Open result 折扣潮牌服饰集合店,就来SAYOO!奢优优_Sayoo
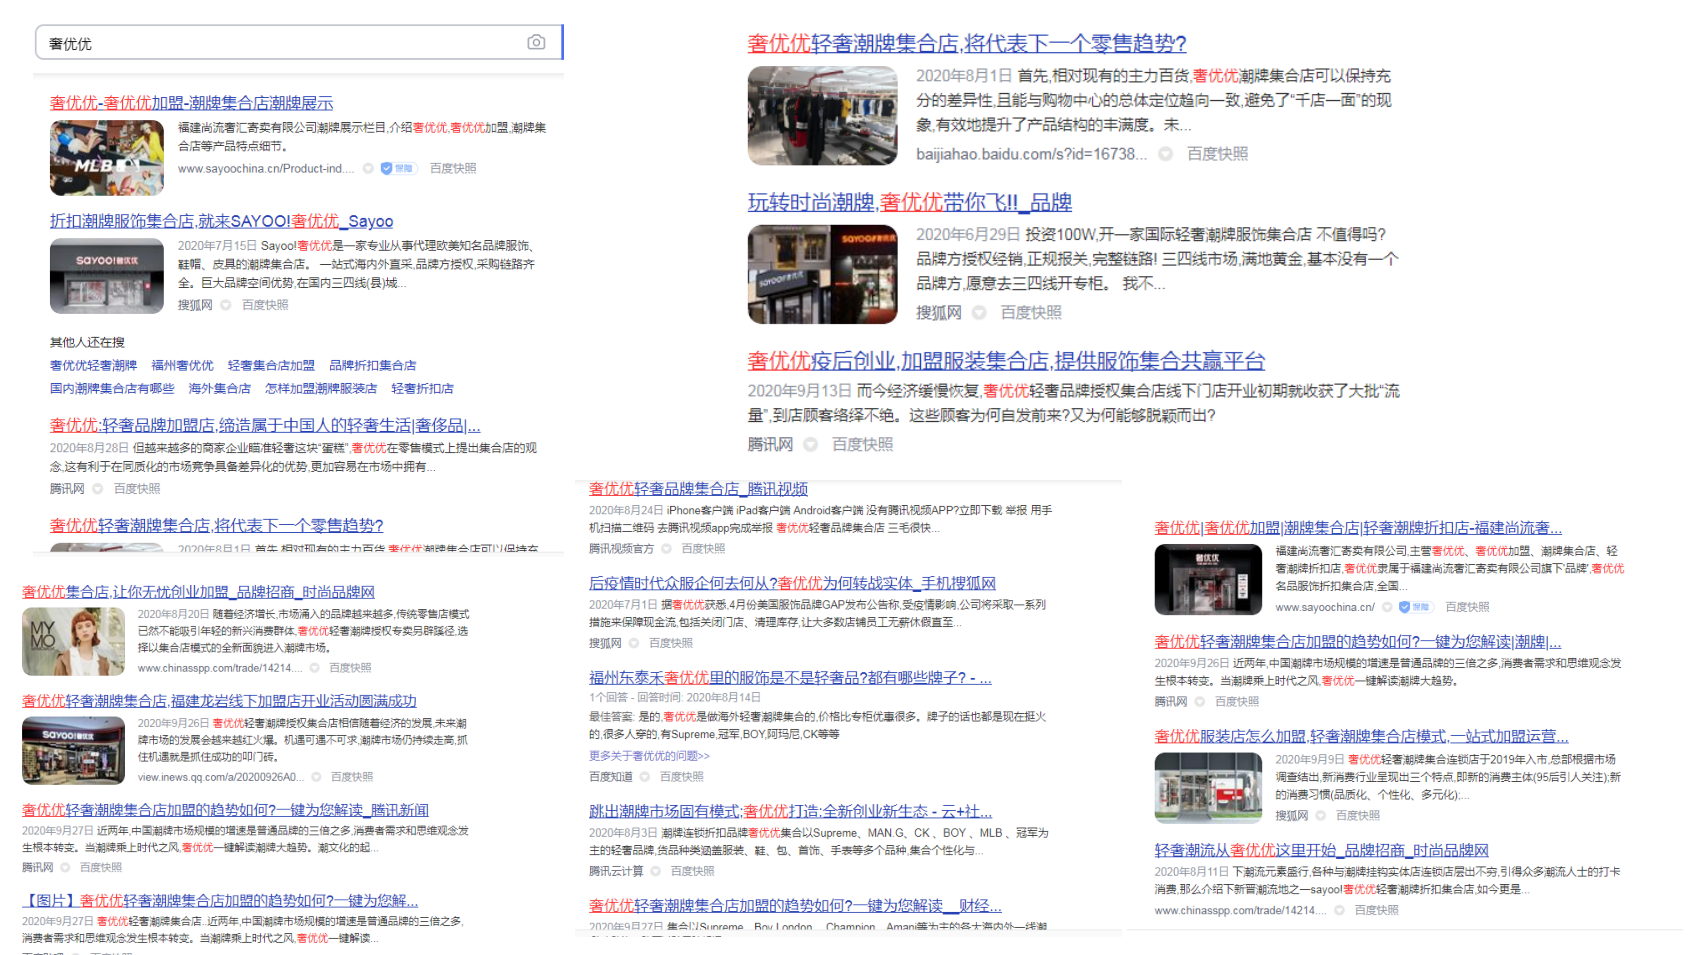1696x955 pixels. (221, 221)
